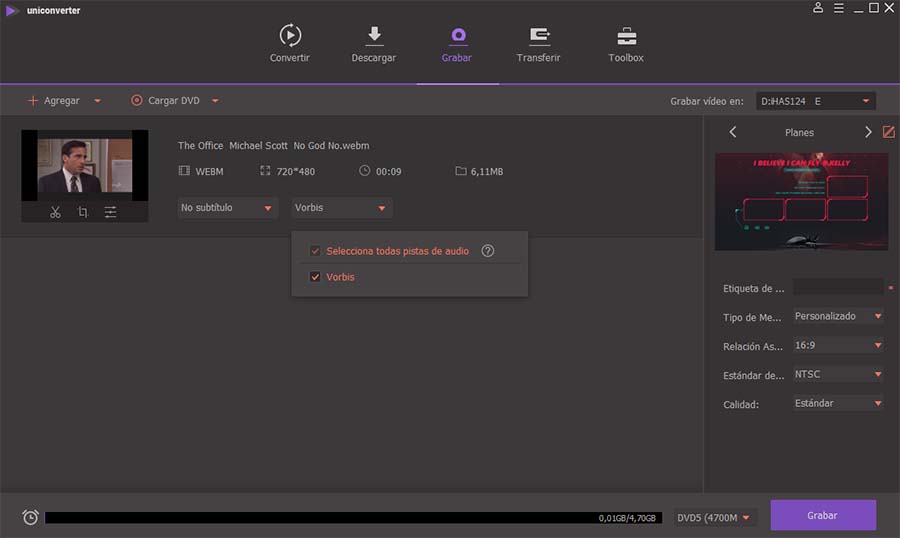The width and height of the screenshot is (900, 538).
Task: Uncheck the Vorbis audio track checkbox
Action: [315, 277]
